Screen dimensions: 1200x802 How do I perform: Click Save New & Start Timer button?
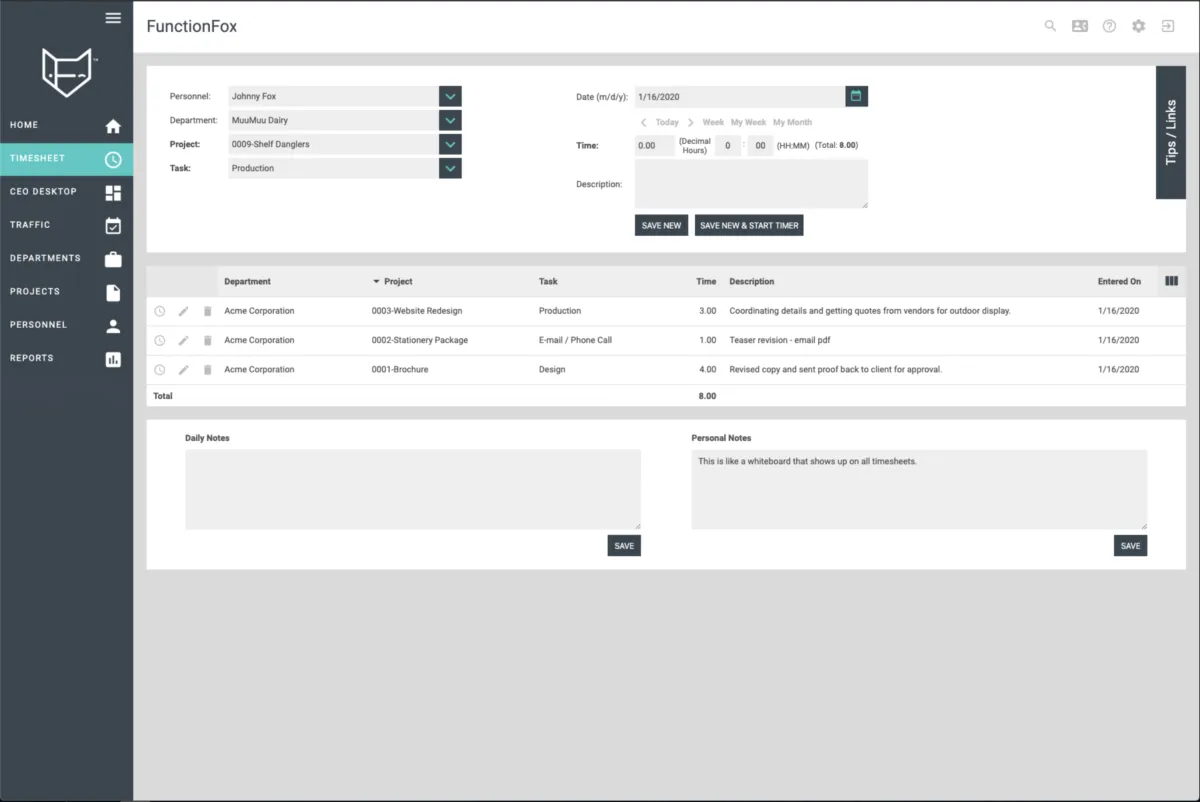(749, 225)
